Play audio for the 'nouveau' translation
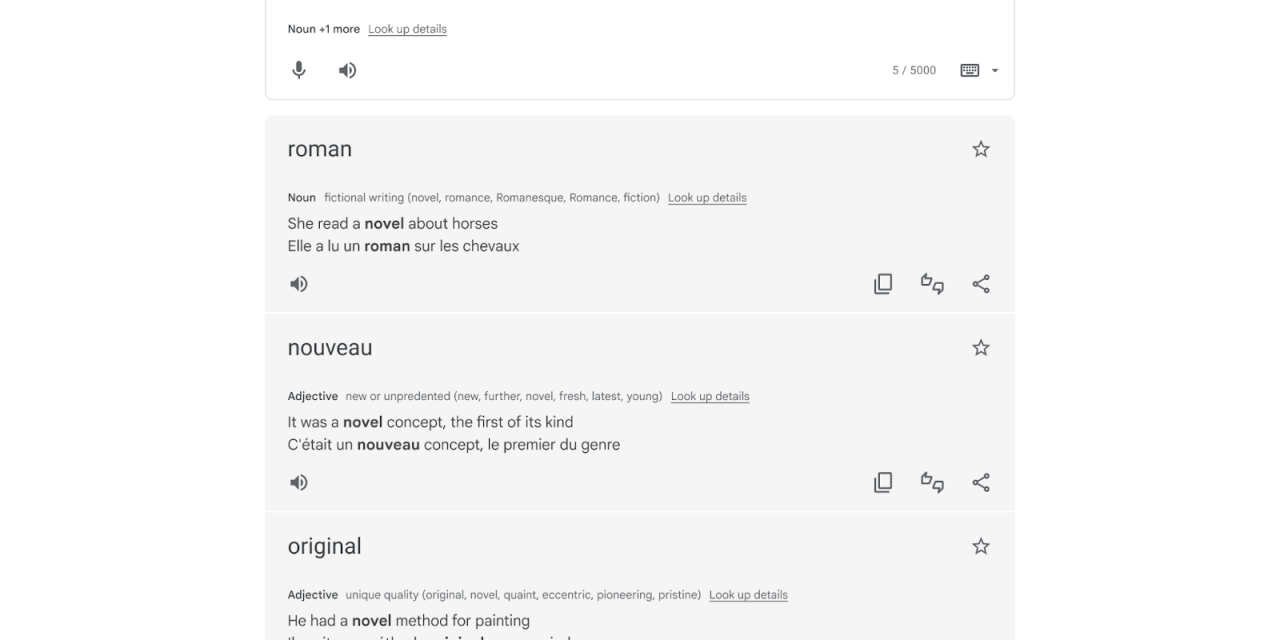This screenshot has width=1280, height=640. coord(299,483)
